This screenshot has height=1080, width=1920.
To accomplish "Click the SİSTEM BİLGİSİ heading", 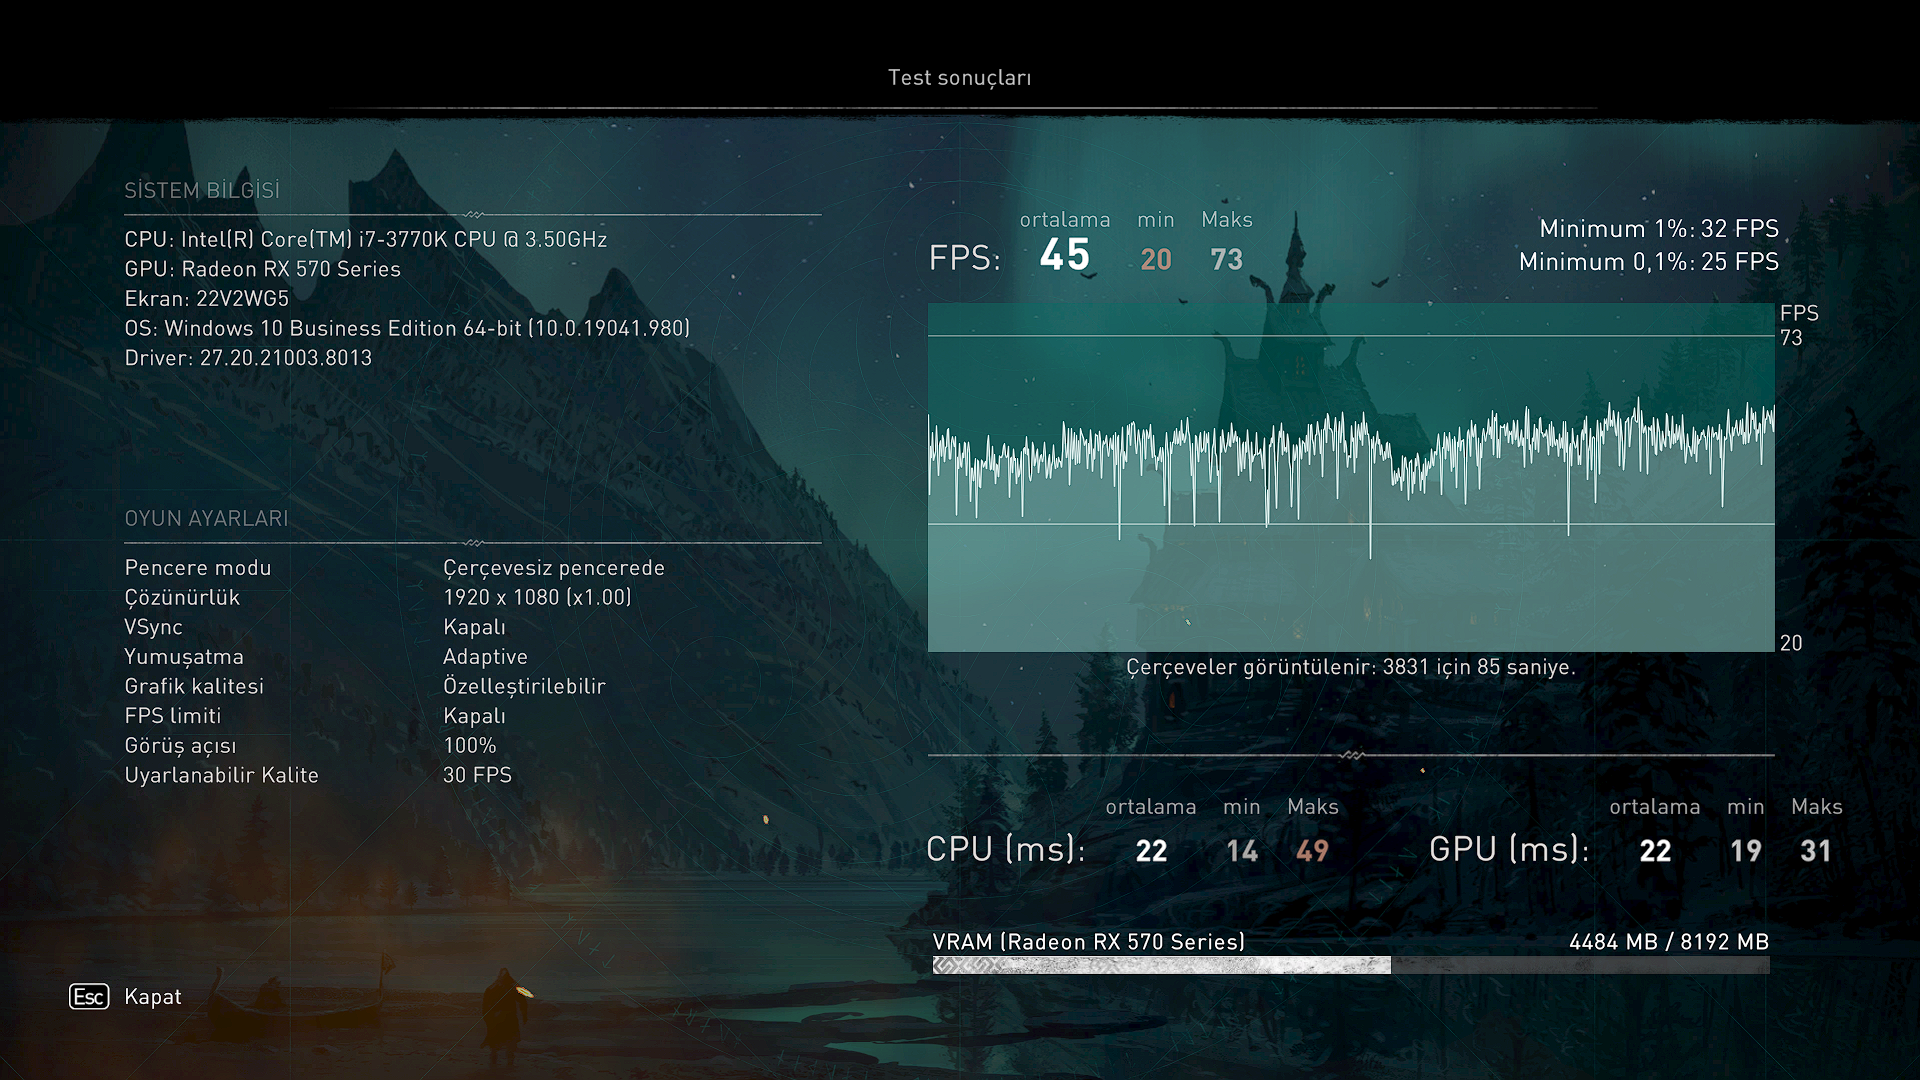I will click(x=202, y=190).
